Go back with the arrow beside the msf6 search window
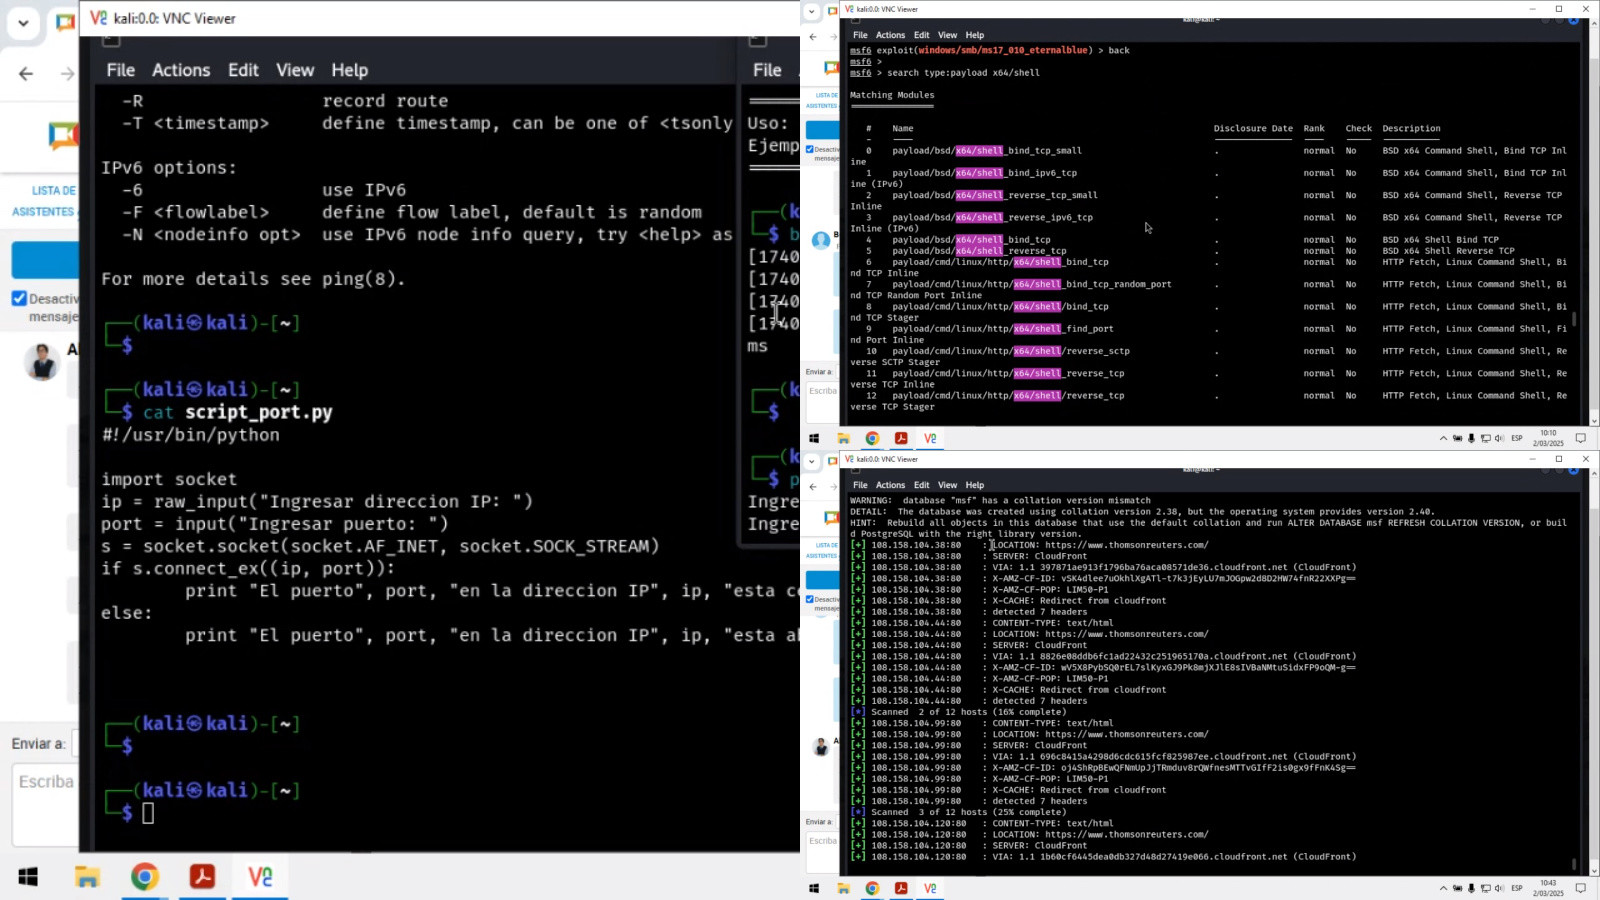The height and width of the screenshot is (900, 1600). pyautogui.click(x=813, y=37)
